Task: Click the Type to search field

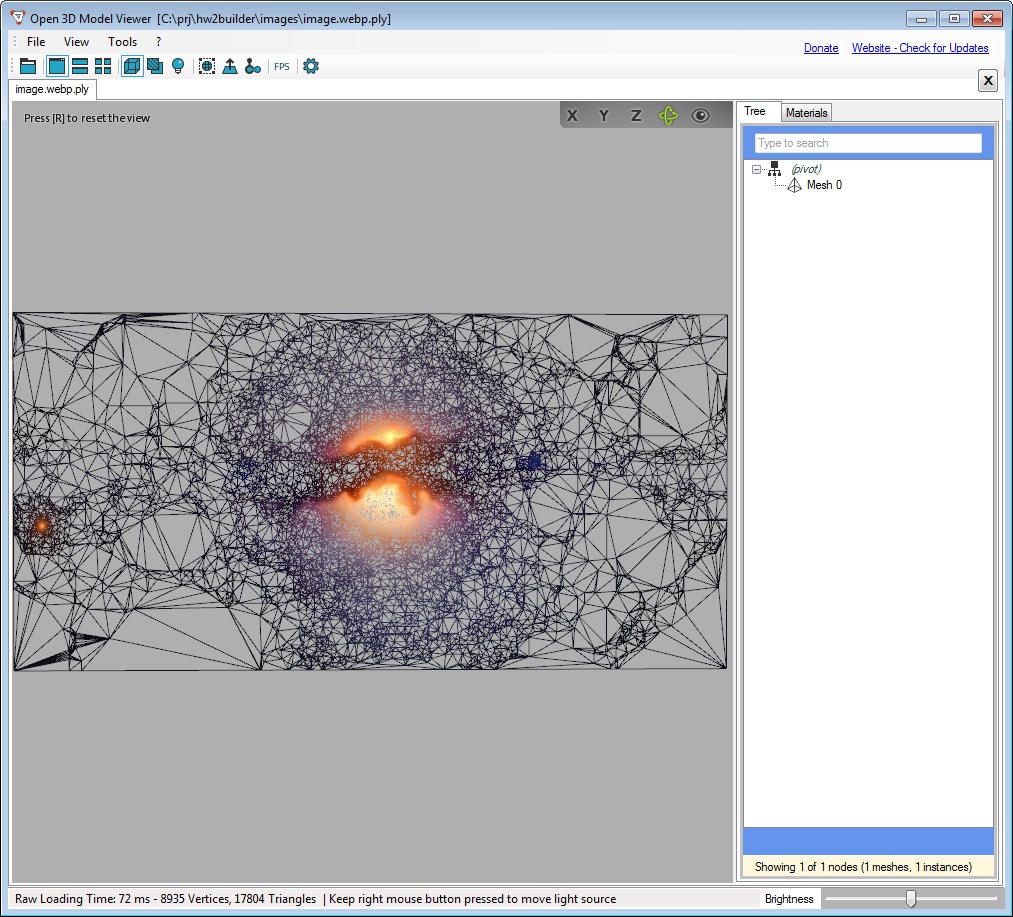Action: 868,143
